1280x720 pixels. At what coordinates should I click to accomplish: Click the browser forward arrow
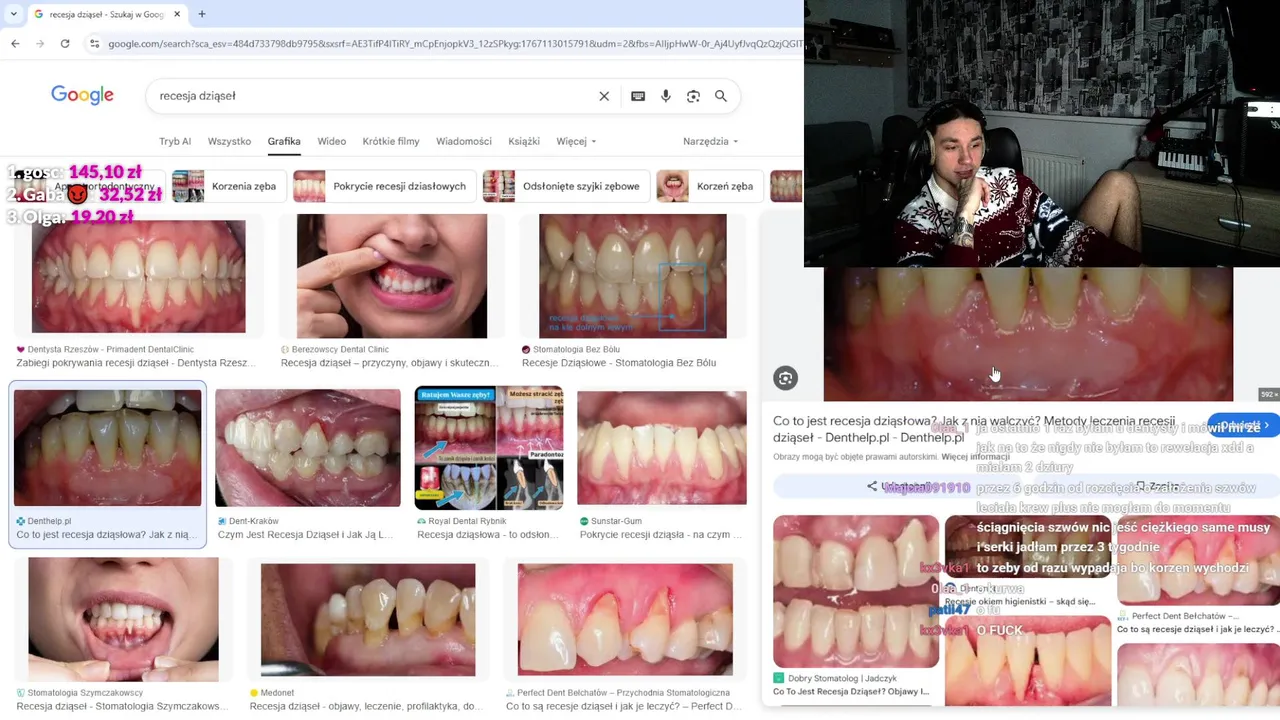pyautogui.click(x=40, y=43)
